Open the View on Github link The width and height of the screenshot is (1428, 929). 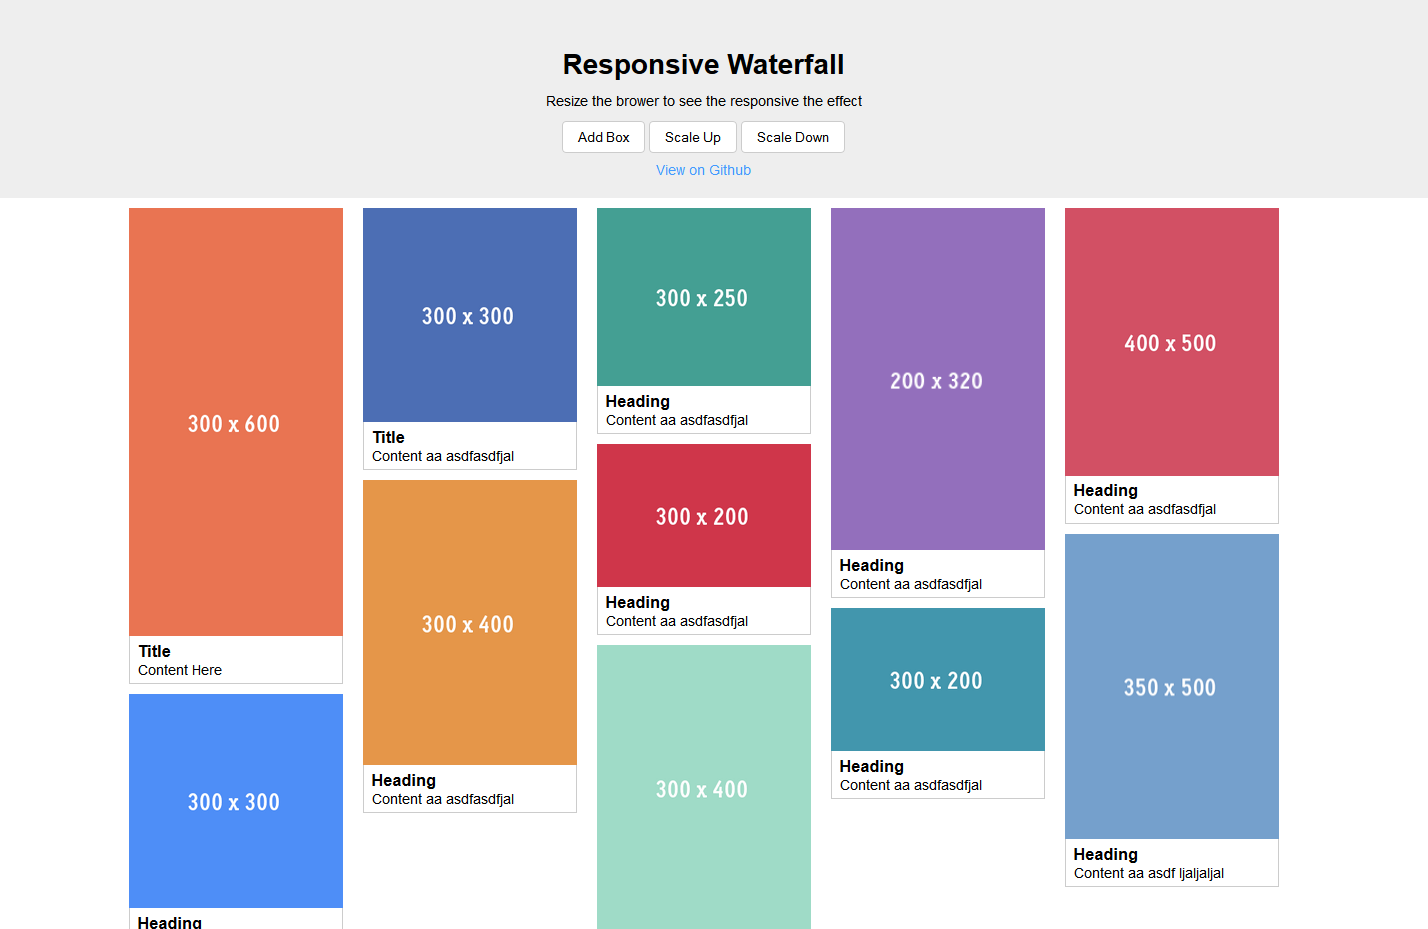703,170
